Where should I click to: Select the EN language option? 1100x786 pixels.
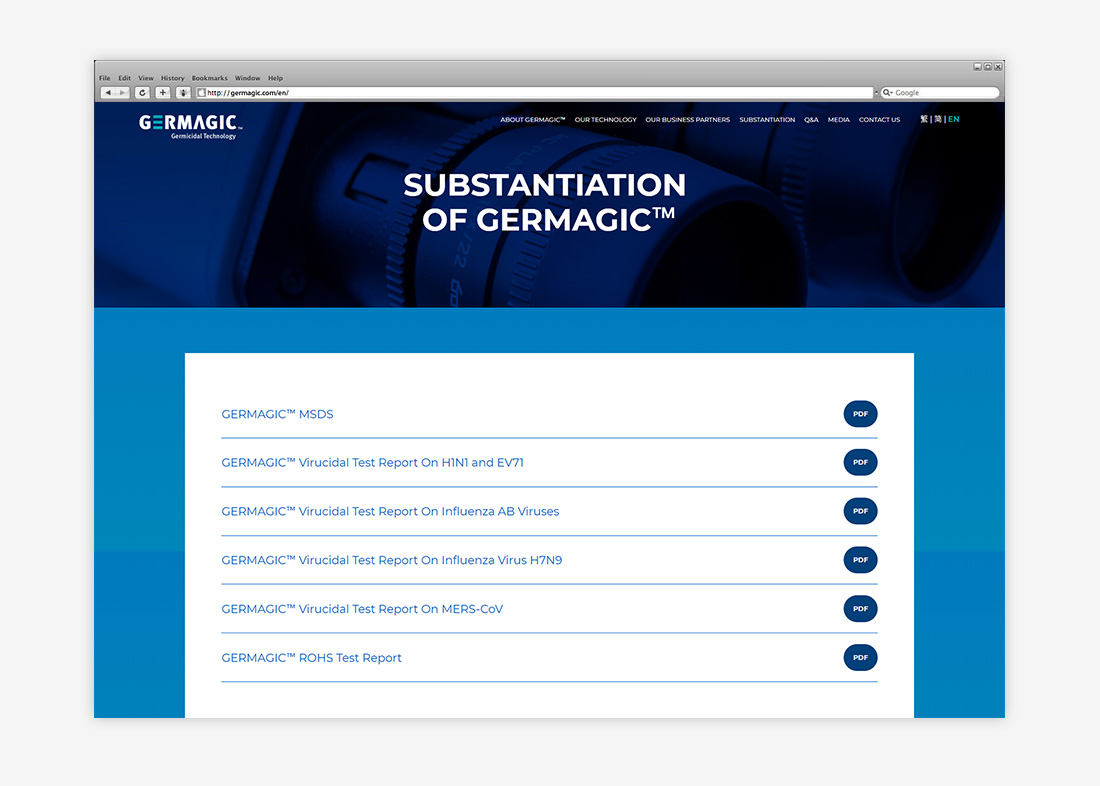coord(954,119)
